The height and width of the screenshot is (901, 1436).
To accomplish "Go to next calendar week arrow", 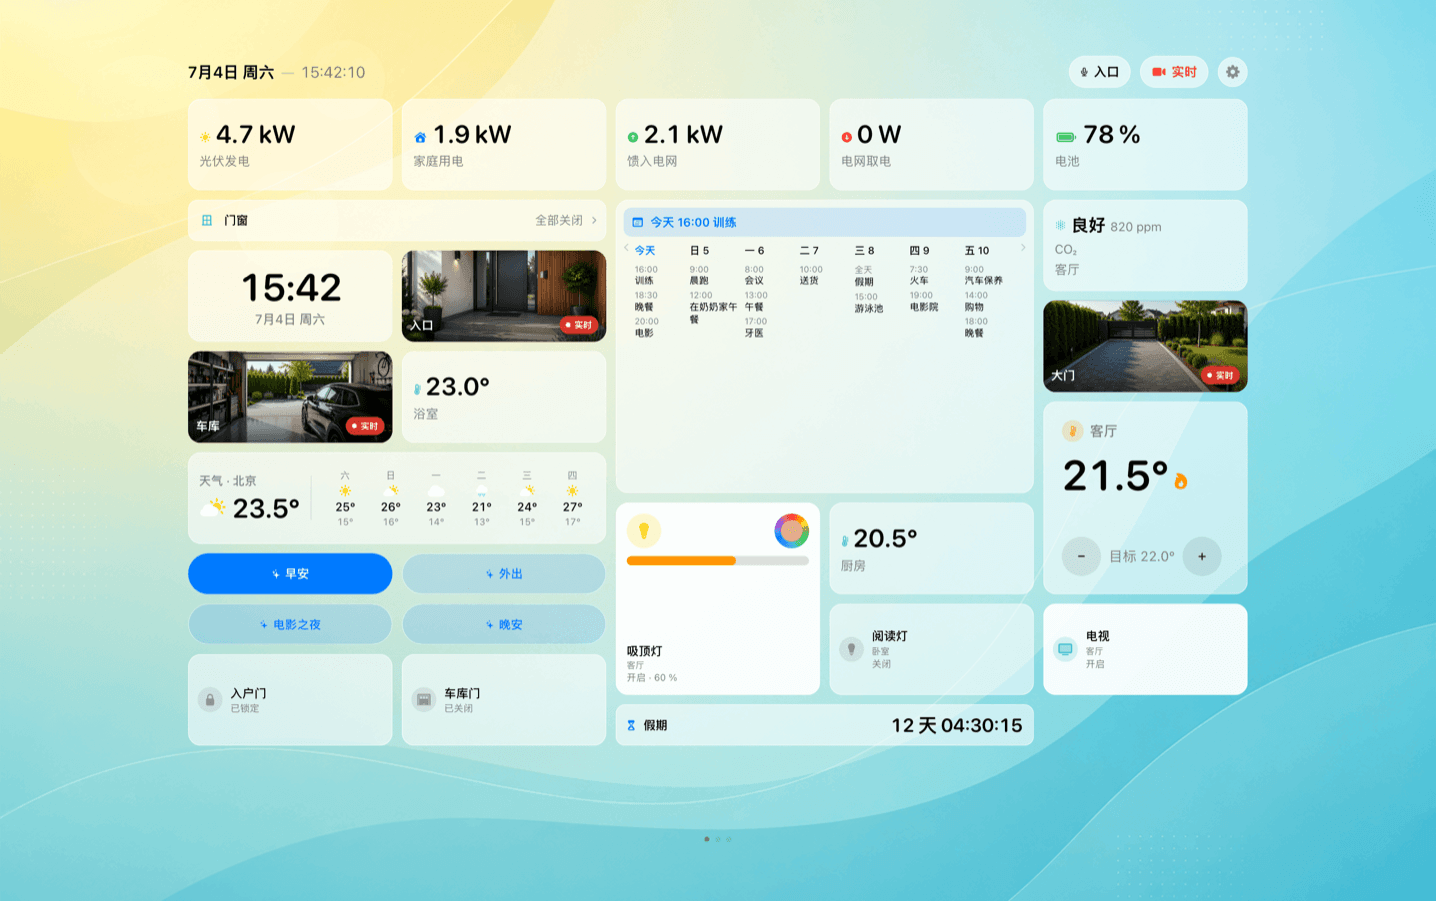I will point(1023,248).
